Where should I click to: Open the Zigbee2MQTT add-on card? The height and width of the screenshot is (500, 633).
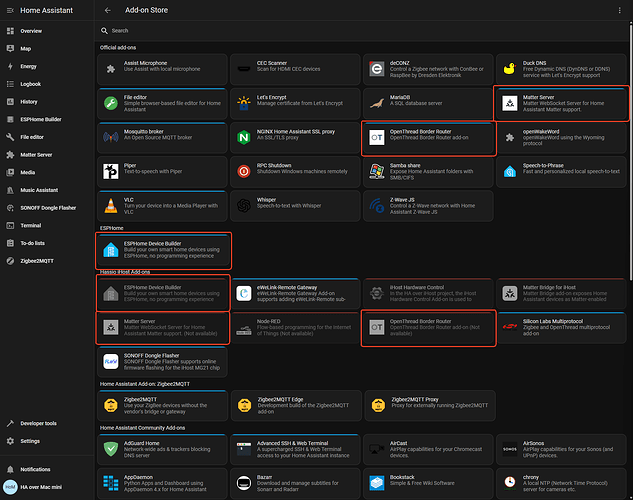[x=162, y=406]
